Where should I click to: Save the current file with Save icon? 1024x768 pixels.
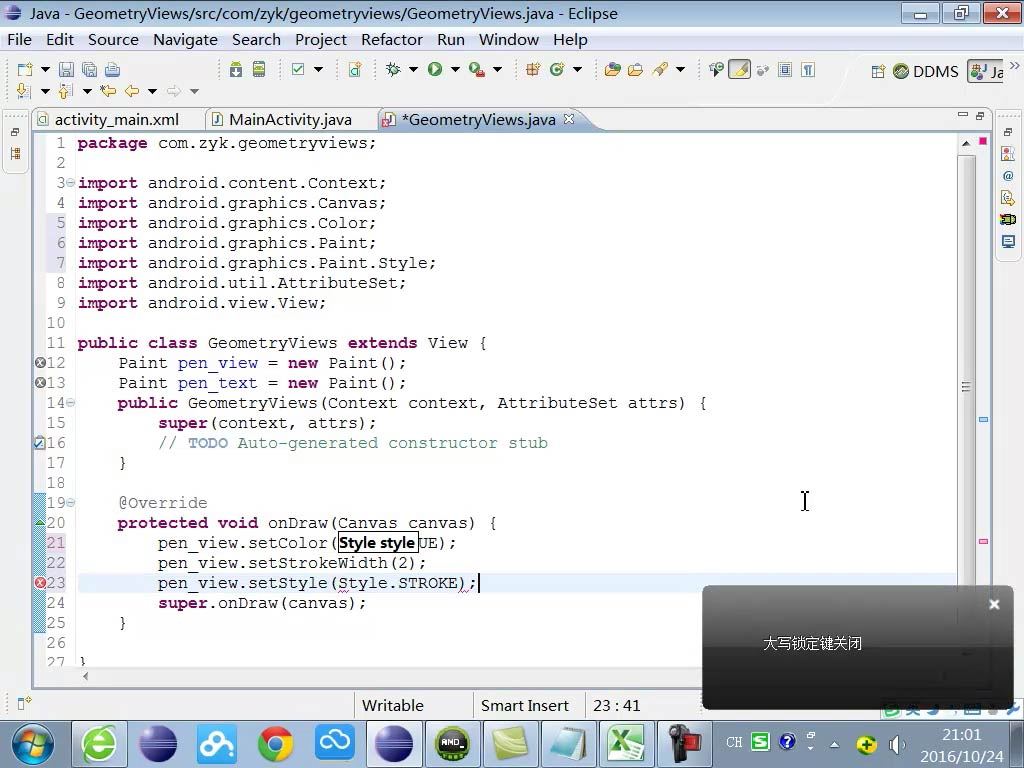click(x=66, y=69)
